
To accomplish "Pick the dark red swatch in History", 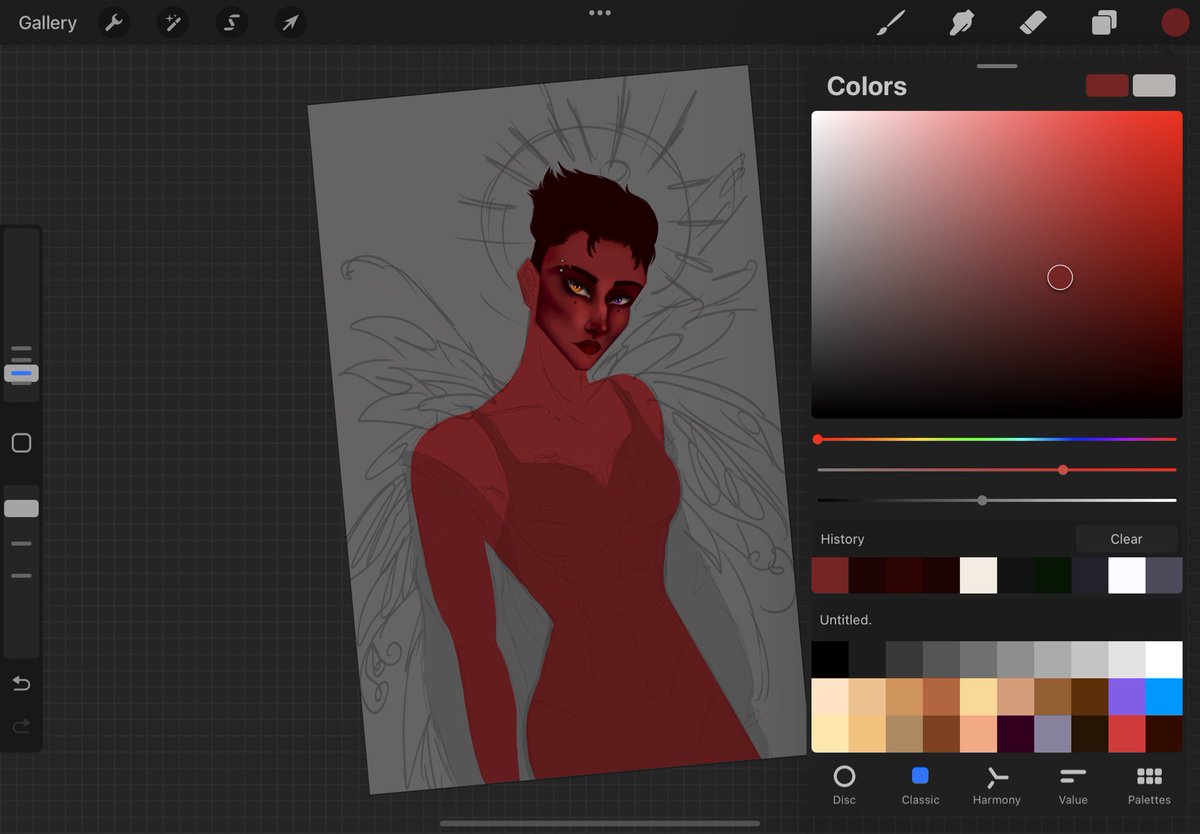I will click(x=830, y=576).
